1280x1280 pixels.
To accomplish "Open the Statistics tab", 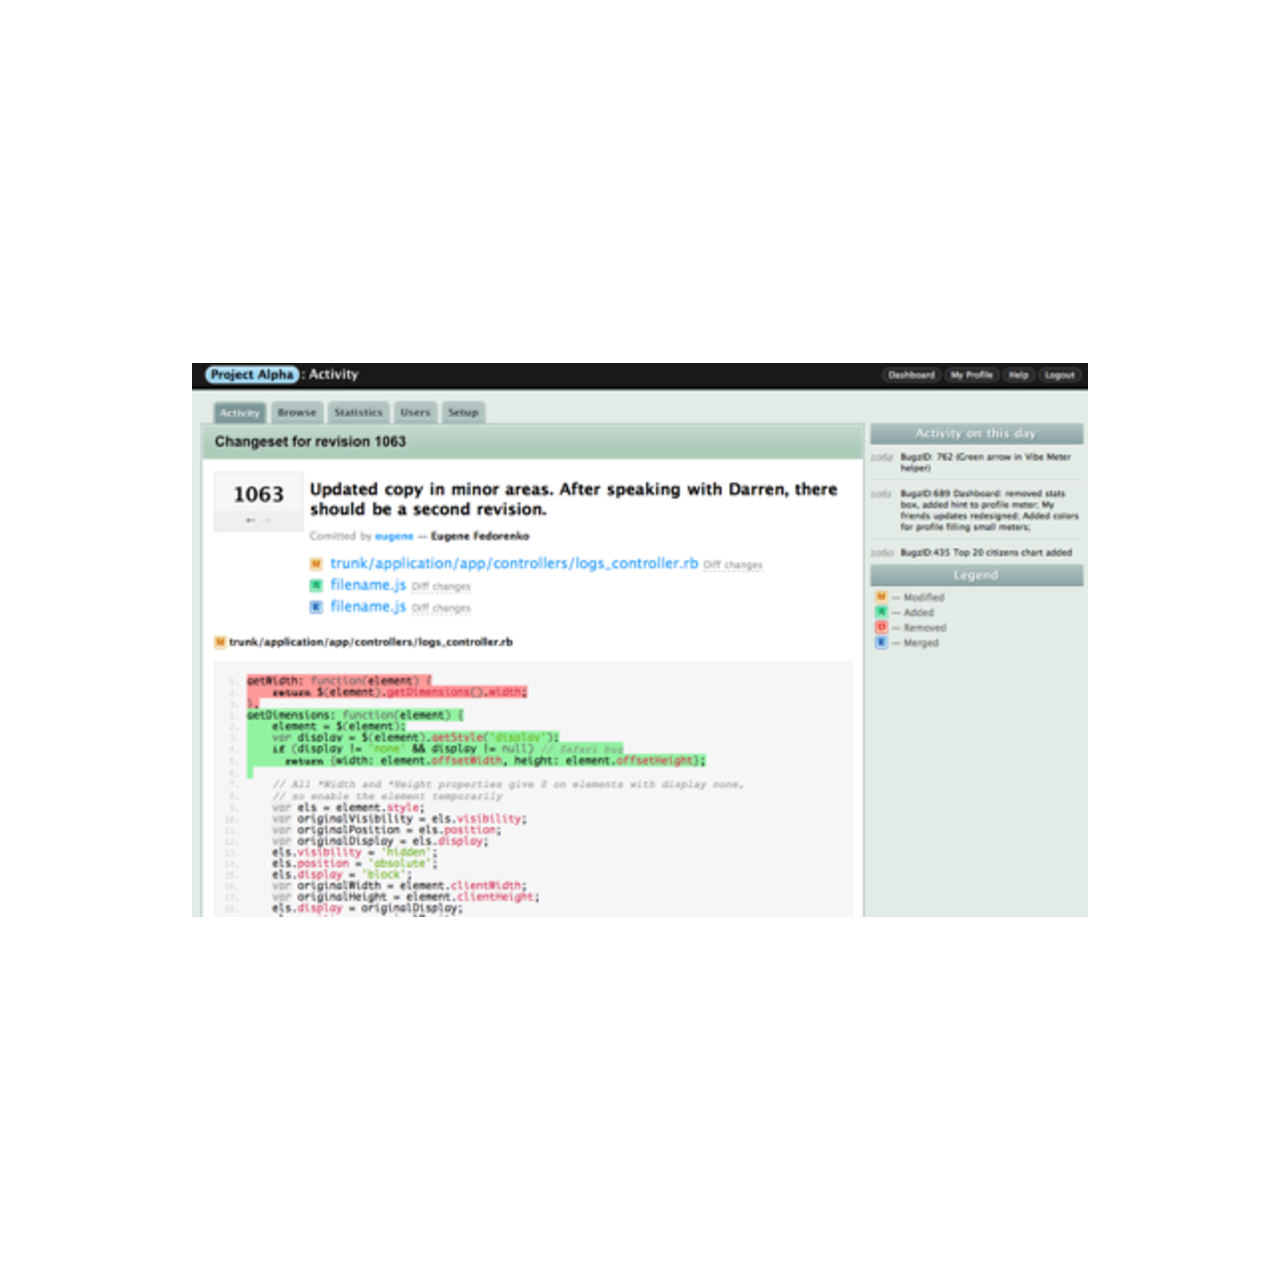I will pyautogui.click(x=358, y=412).
